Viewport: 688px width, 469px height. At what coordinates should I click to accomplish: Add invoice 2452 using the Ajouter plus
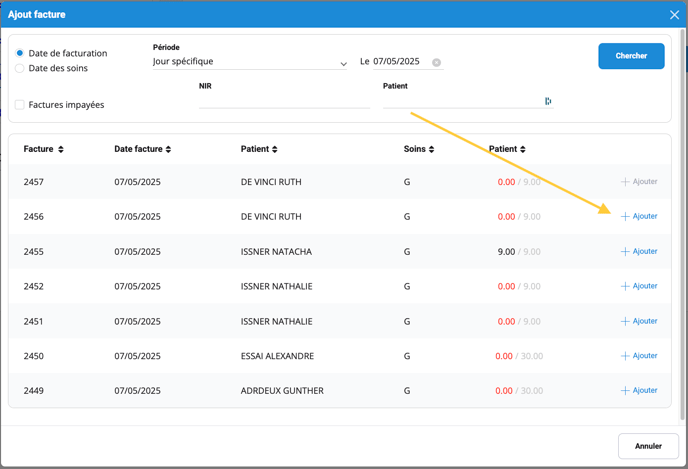(626, 287)
